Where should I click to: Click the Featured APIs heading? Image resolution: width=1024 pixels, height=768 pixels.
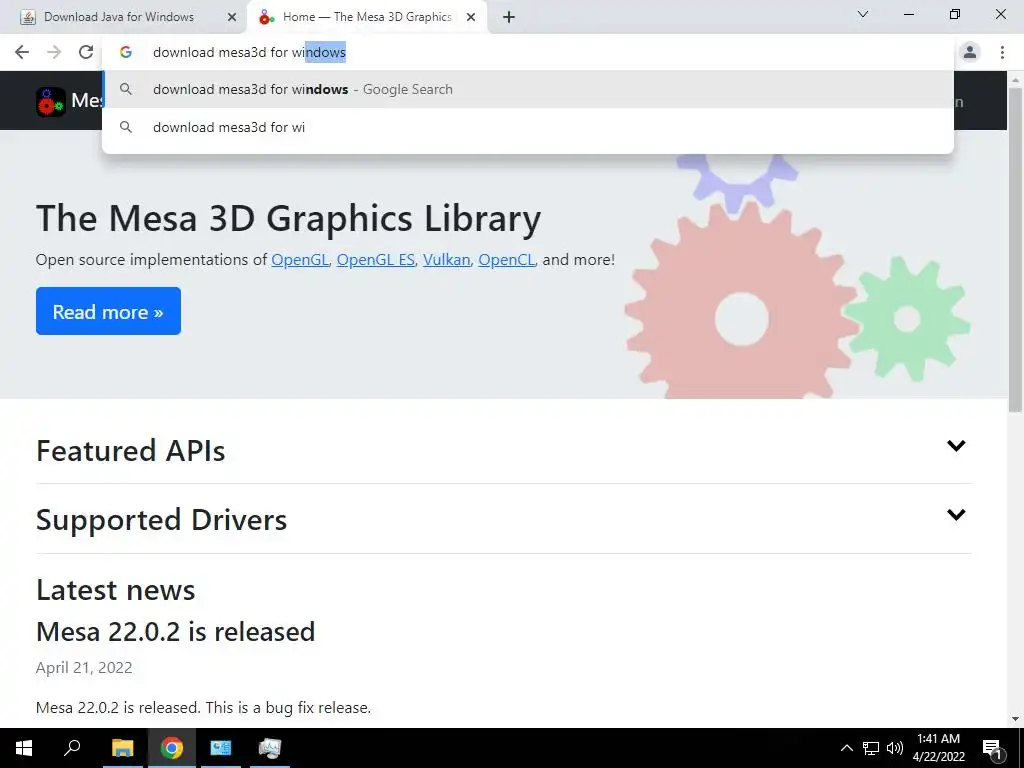click(131, 451)
